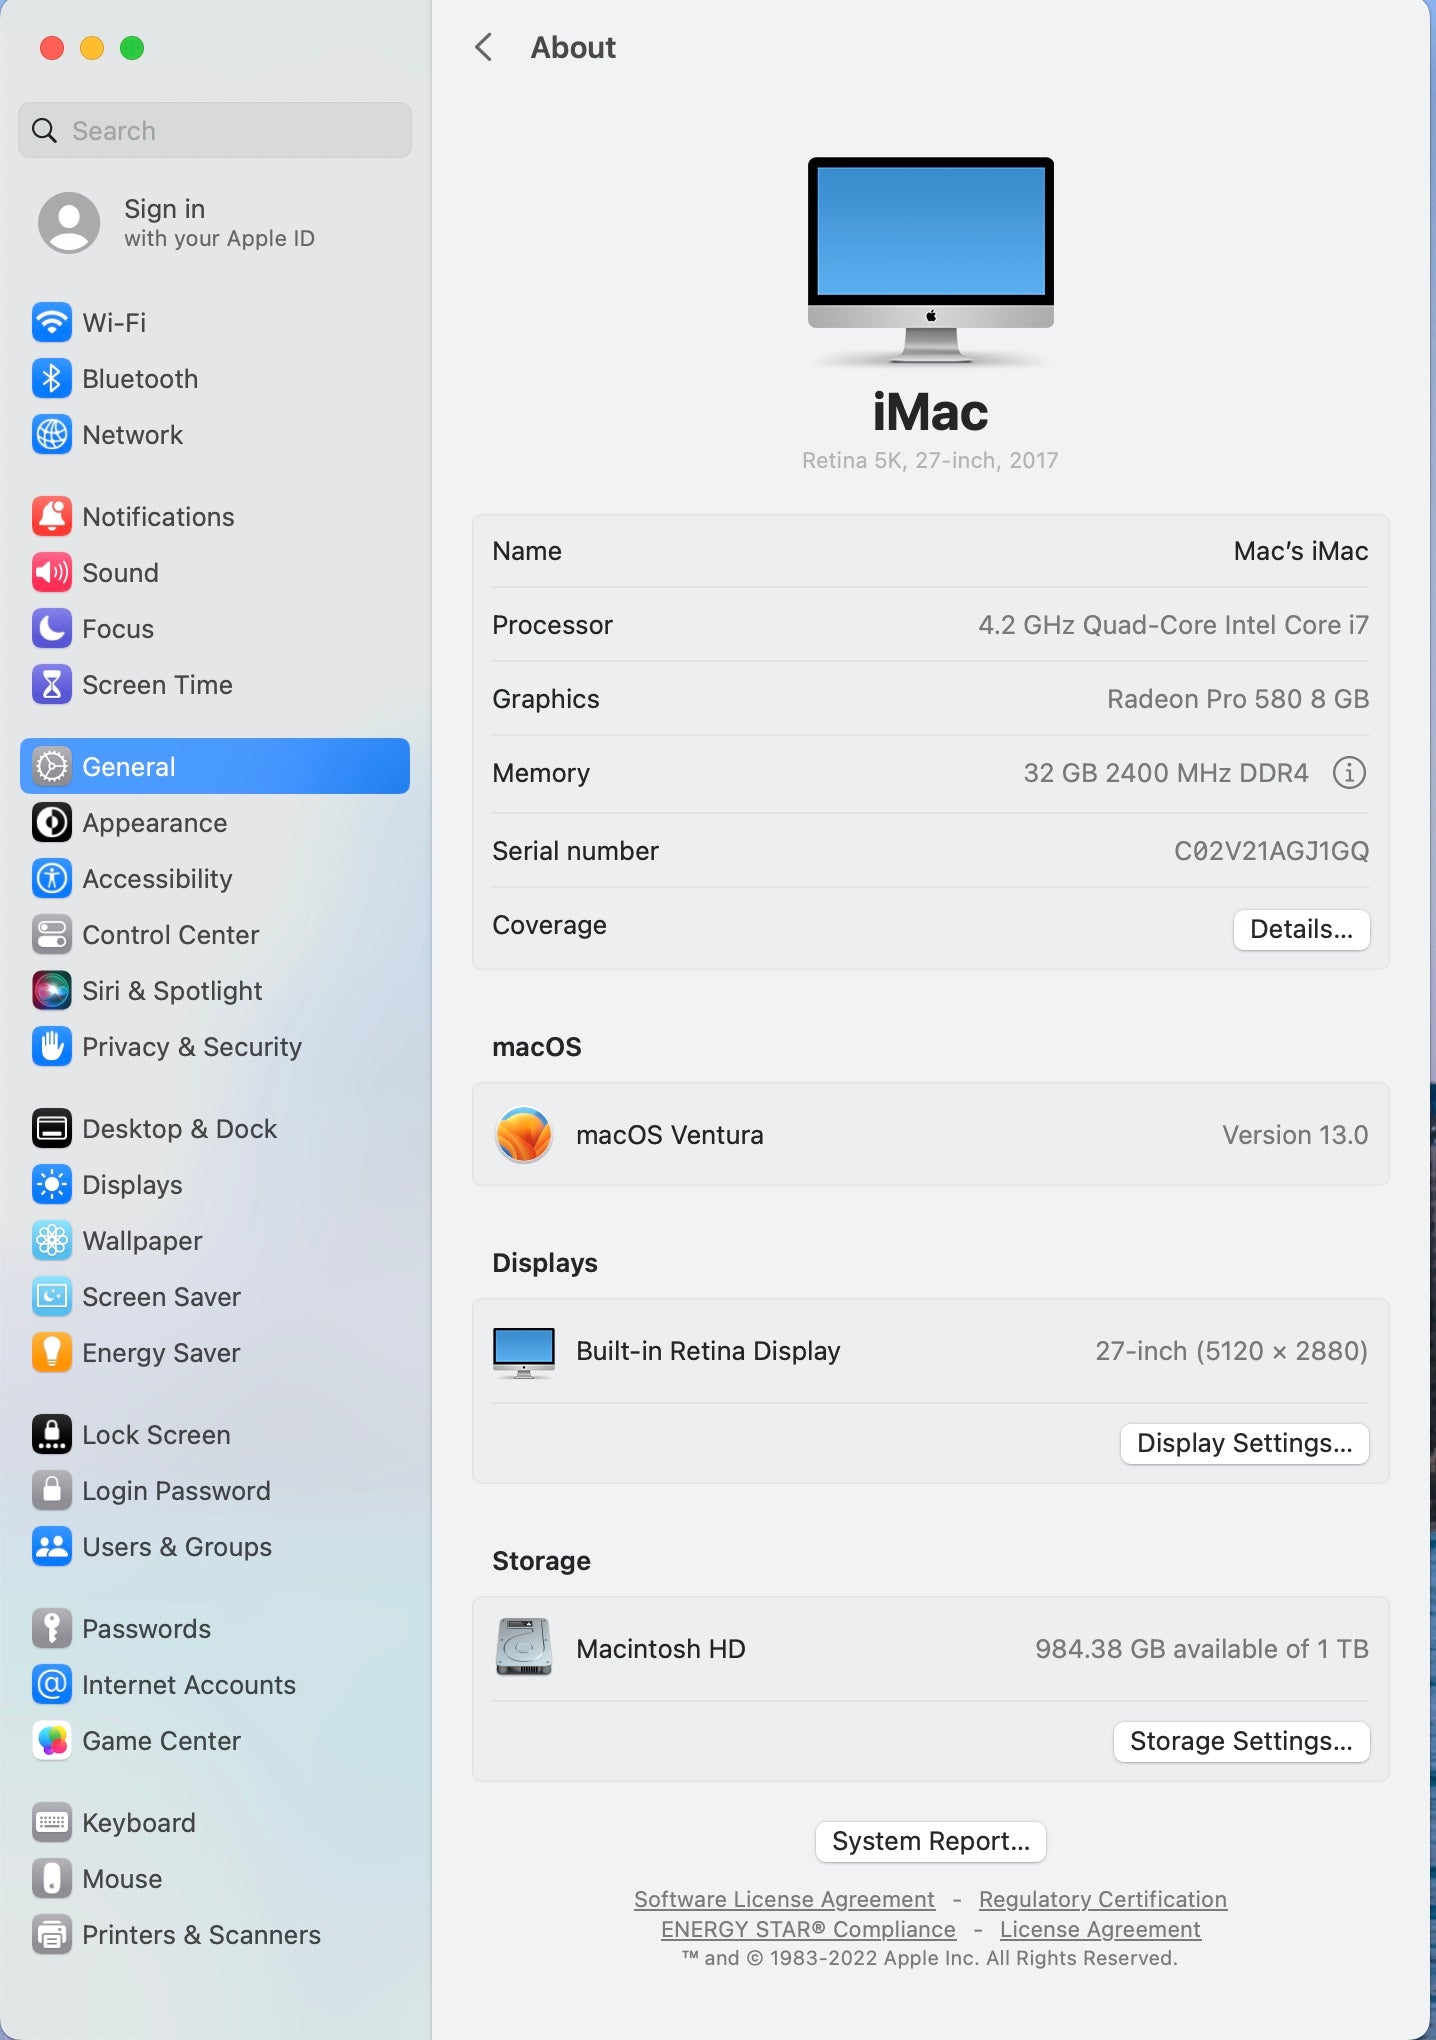Click the macOS Ventura logo

(523, 1134)
